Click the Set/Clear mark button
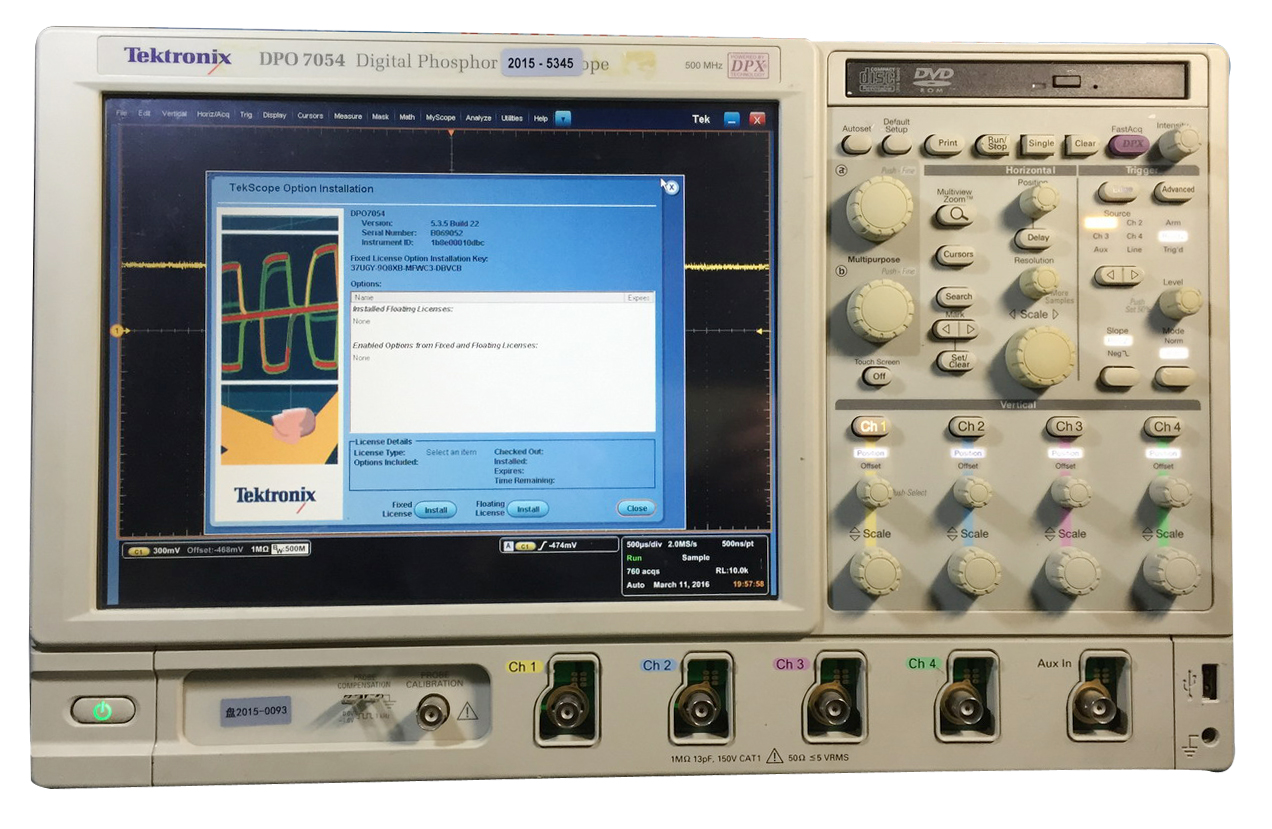The width and height of the screenshot is (1272, 829). 956,362
